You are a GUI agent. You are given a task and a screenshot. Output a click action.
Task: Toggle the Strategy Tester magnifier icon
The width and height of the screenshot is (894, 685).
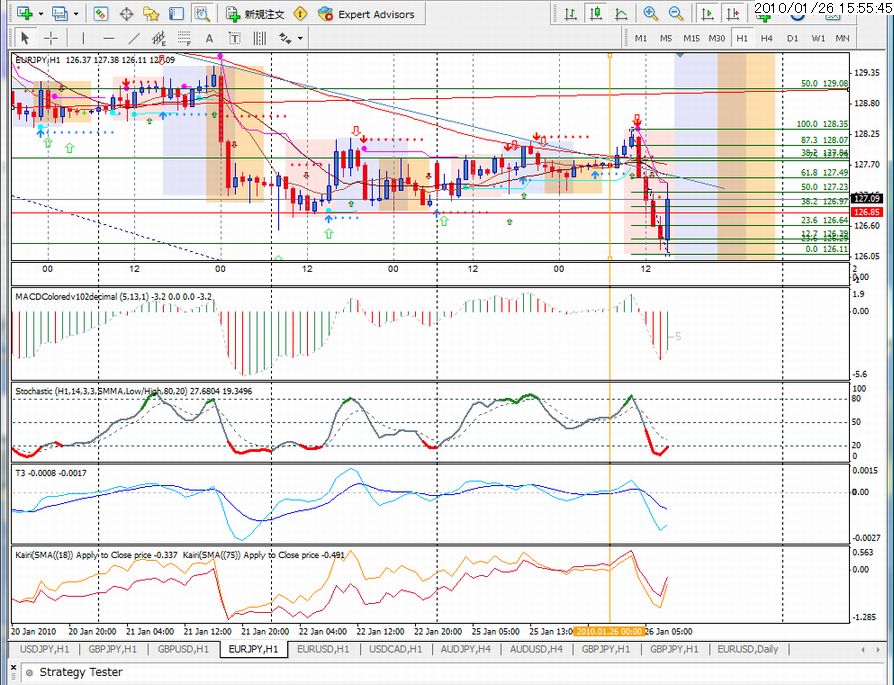click(202, 14)
